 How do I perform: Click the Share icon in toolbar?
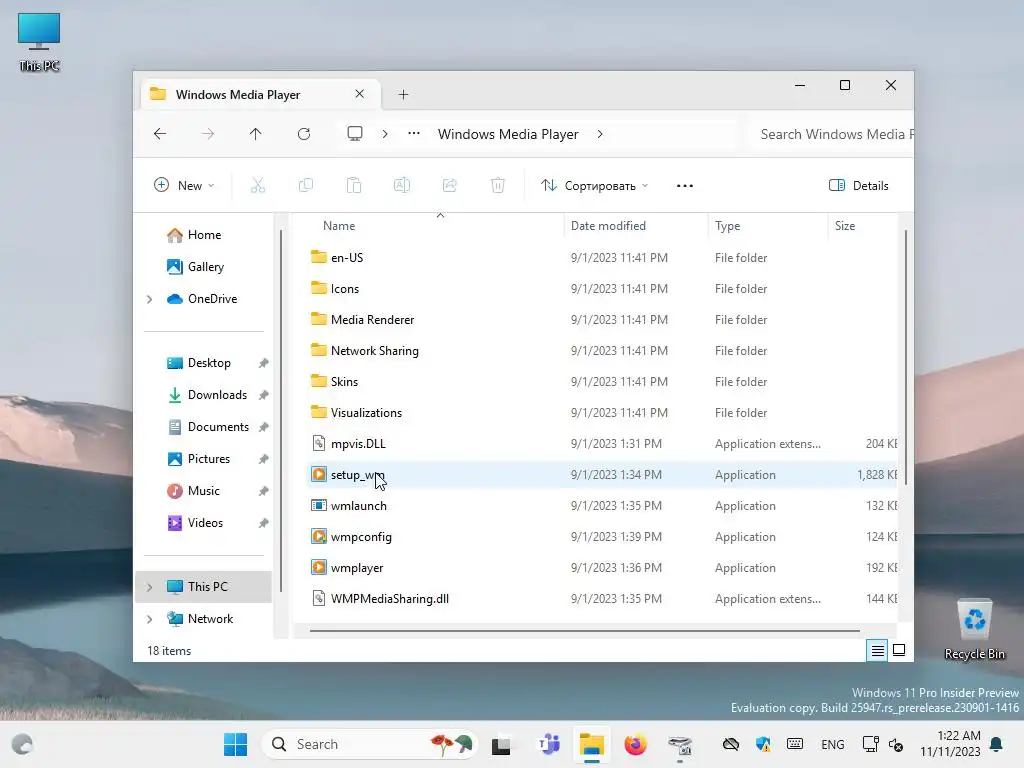coord(450,185)
